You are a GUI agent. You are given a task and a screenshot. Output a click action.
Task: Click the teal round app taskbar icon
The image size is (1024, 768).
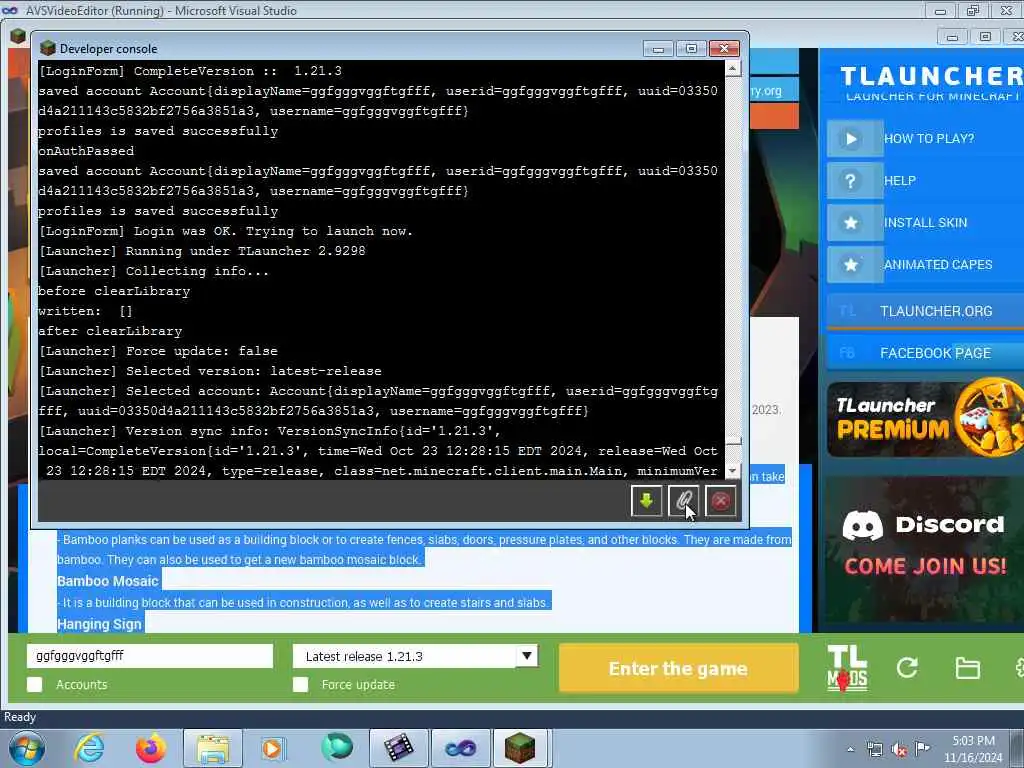[x=337, y=748]
